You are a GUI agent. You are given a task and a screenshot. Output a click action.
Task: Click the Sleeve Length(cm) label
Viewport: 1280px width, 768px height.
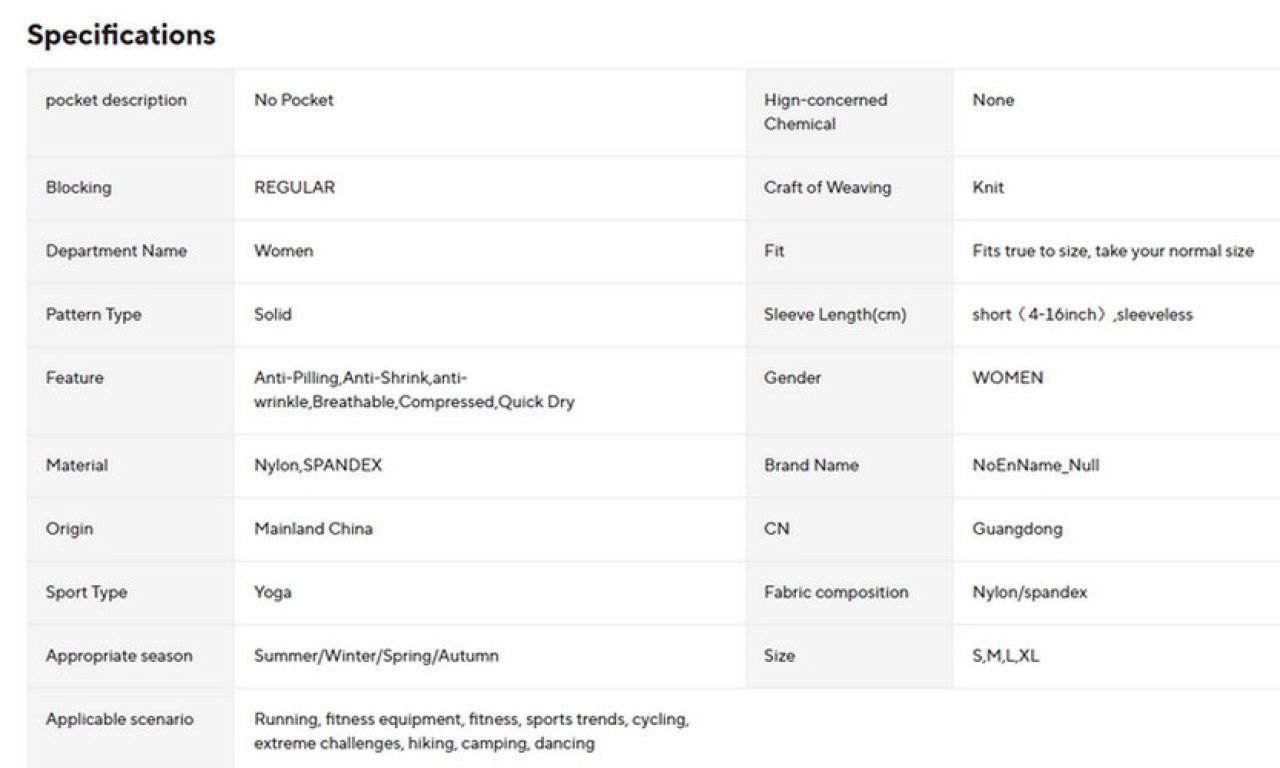point(835,314)
